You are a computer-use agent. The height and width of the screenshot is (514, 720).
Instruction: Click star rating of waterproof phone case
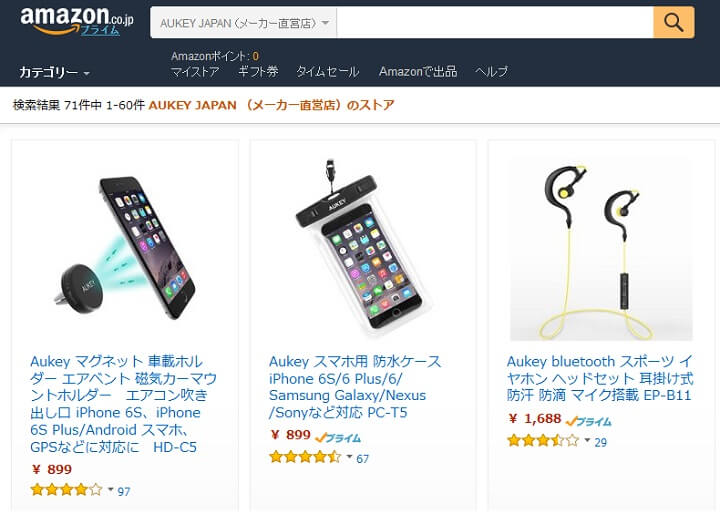point(305,457)
